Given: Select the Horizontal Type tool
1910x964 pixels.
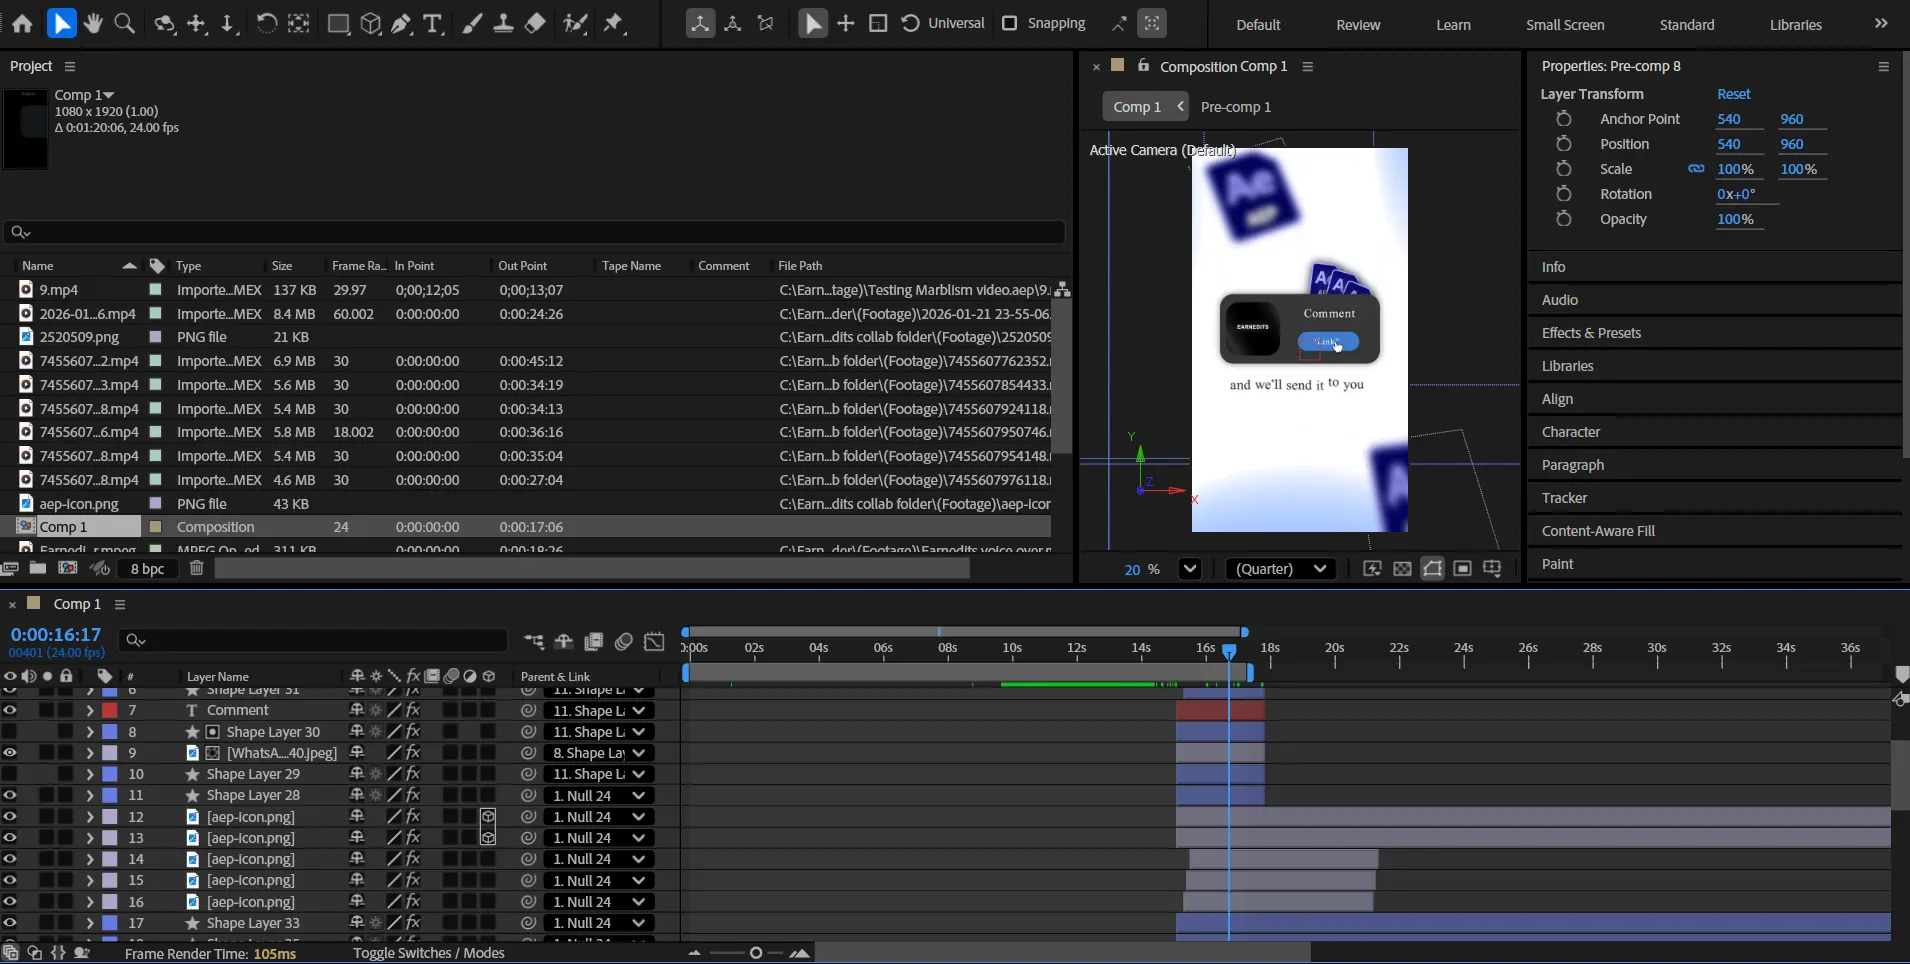Looking at the screenshot, I should point(433,23).
